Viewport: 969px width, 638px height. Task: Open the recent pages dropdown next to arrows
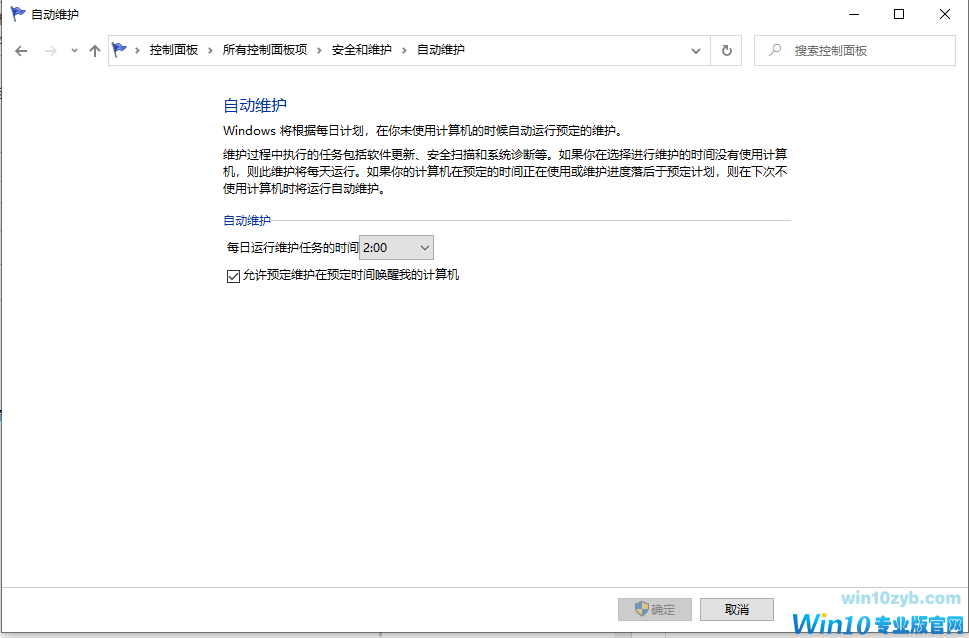tap(73, 49)
